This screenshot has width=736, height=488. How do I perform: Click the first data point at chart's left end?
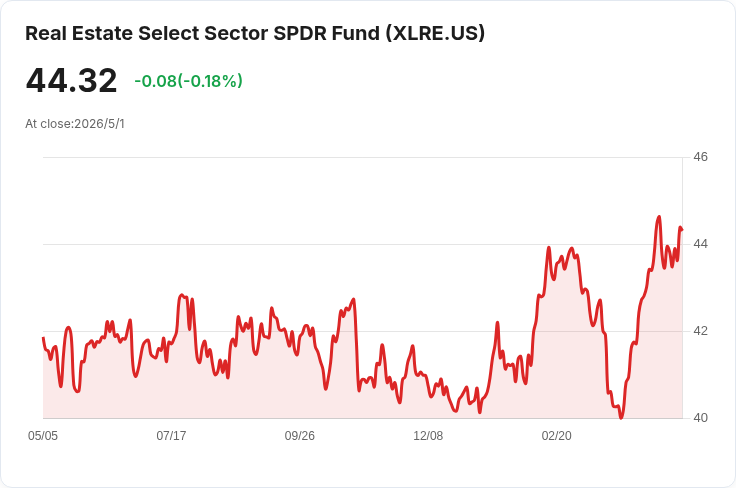[x=43, y=338]
